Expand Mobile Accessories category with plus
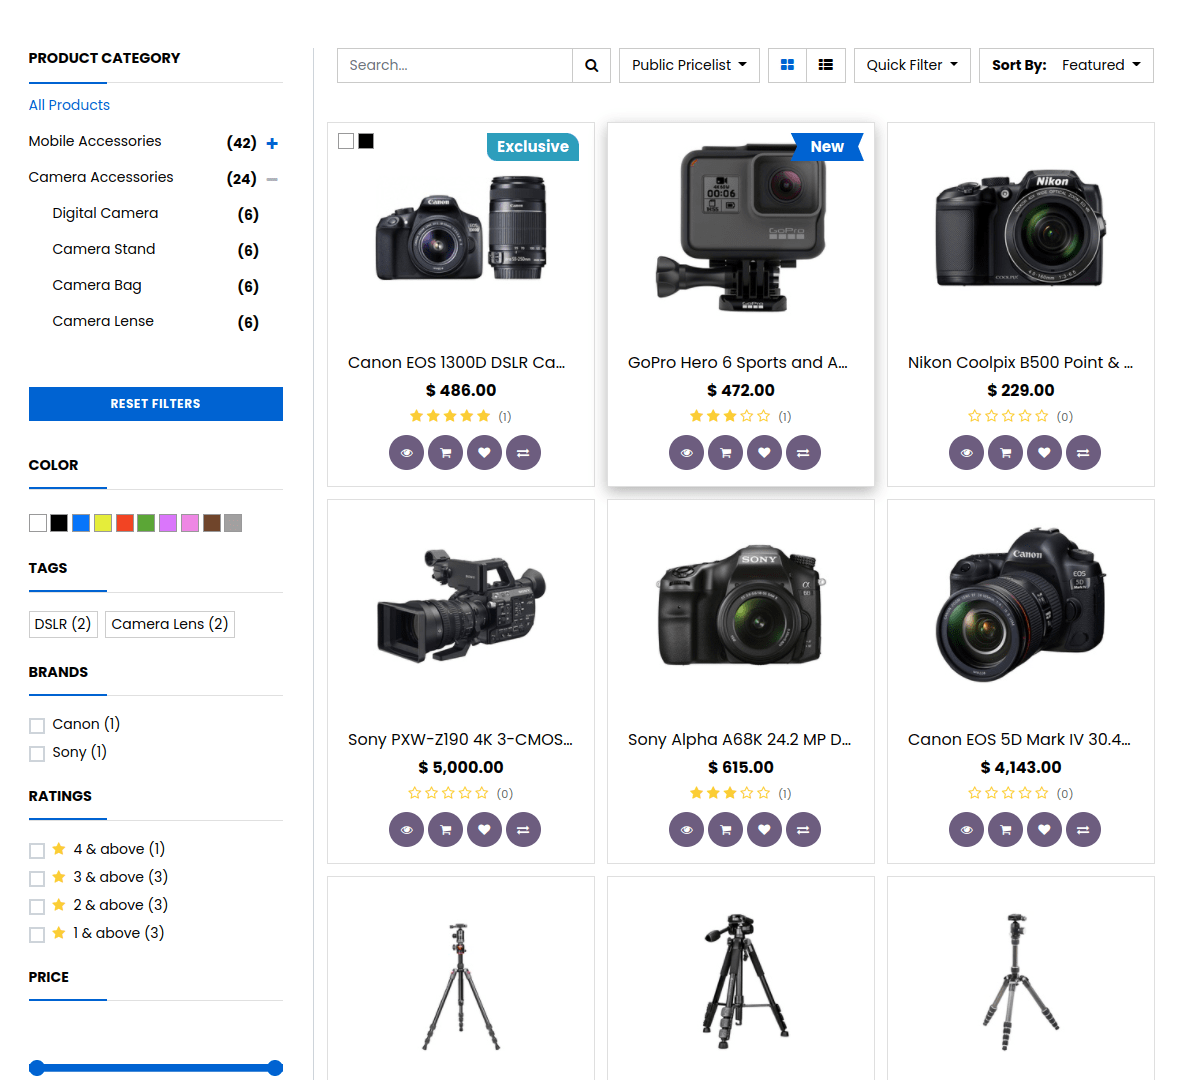 point(272,143)
